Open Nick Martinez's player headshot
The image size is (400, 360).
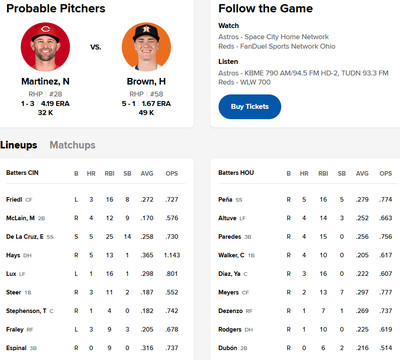45,47
